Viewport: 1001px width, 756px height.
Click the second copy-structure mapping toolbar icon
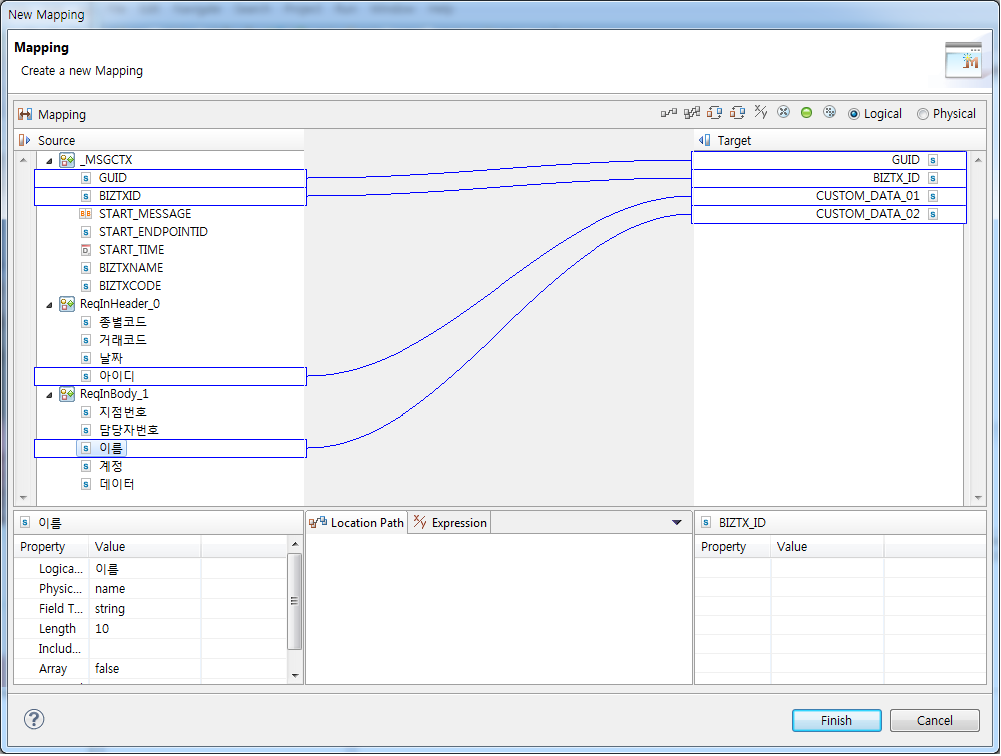point(738,113)
